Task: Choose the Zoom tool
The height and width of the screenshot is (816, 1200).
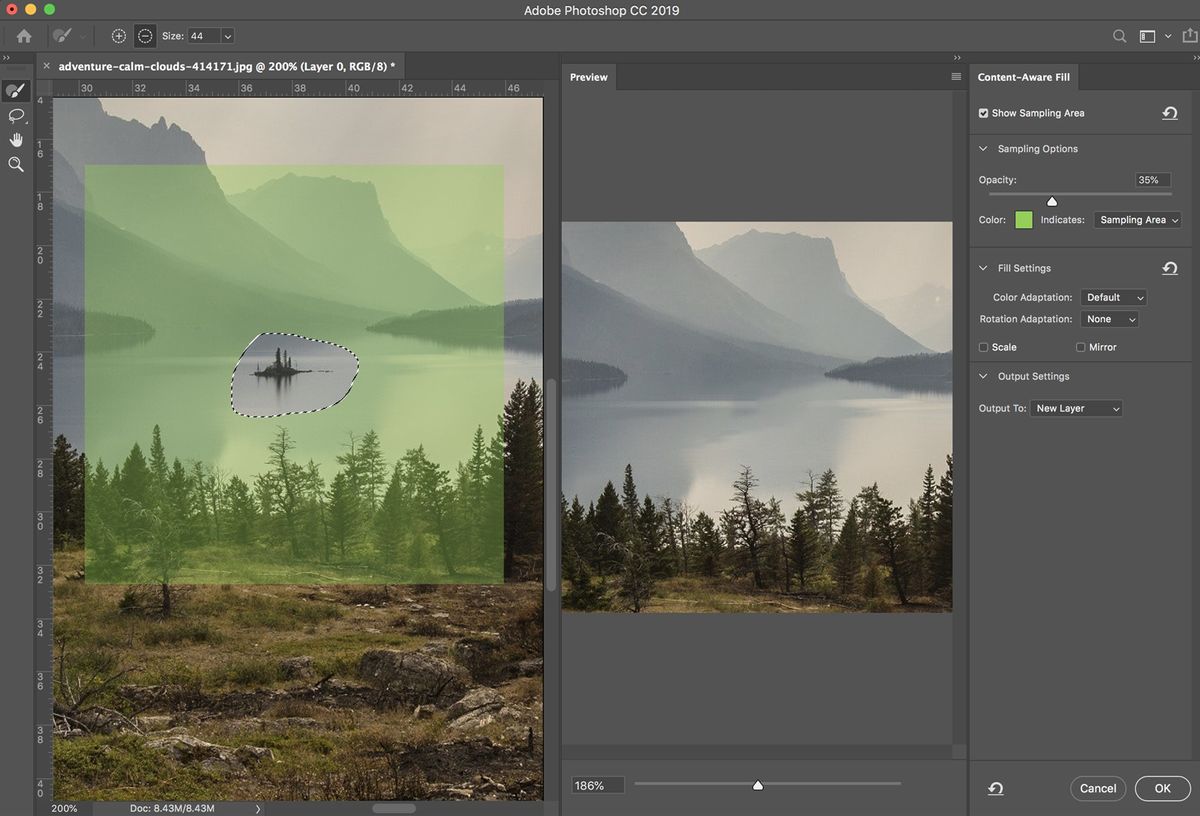Action: (15, 164)
